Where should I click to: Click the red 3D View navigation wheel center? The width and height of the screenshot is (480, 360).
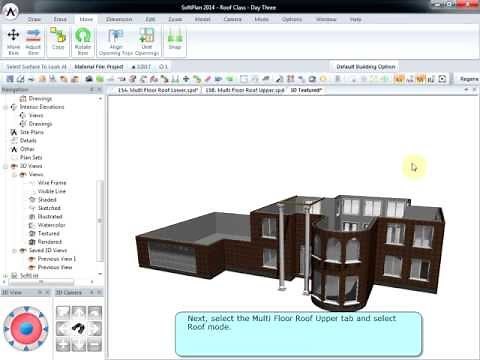pyautogui.click(x=26, y=329)
